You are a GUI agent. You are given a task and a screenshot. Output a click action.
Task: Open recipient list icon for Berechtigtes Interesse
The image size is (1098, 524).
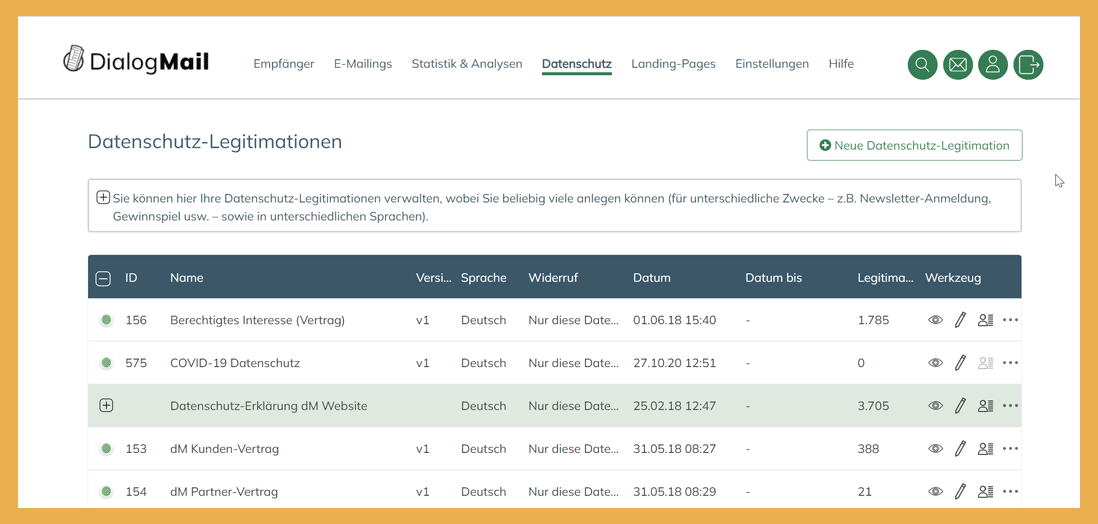tap(986, 320)
